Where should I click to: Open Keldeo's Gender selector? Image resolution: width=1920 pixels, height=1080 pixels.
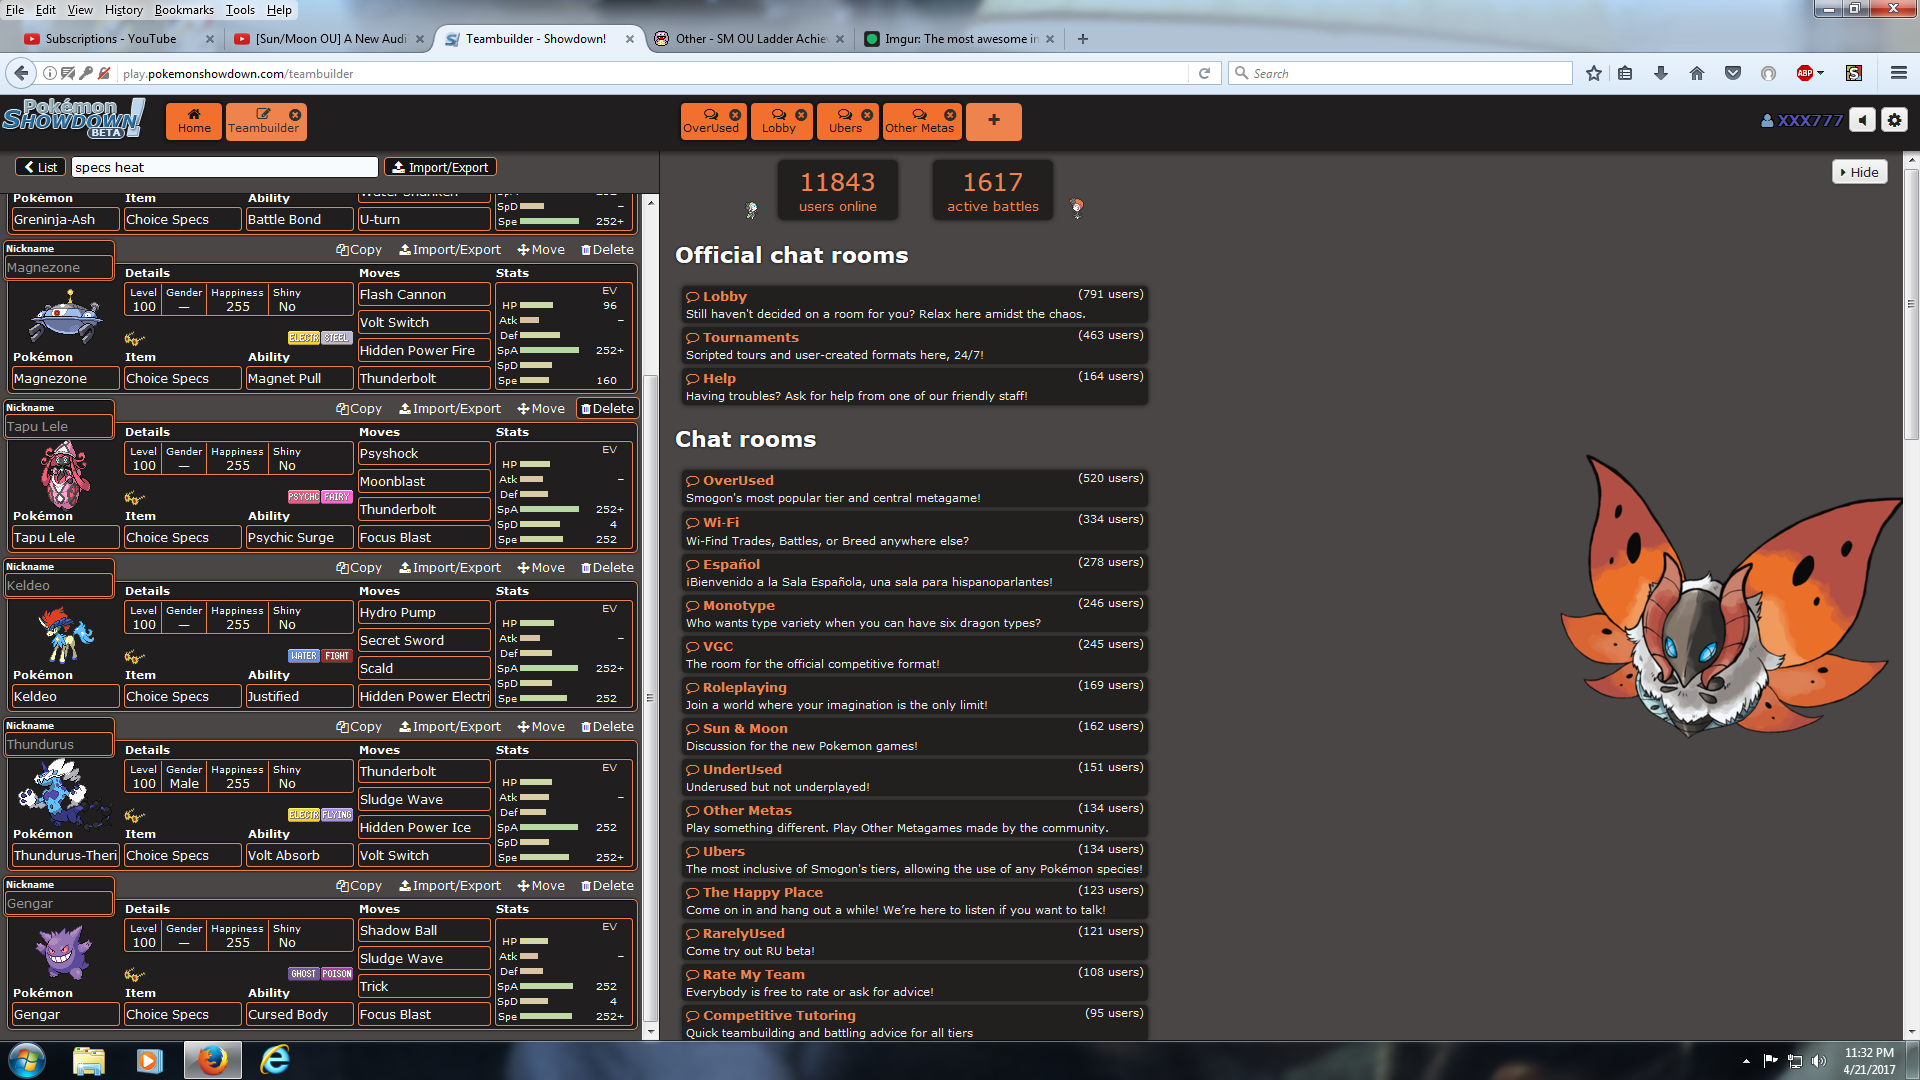pos(184,618)
